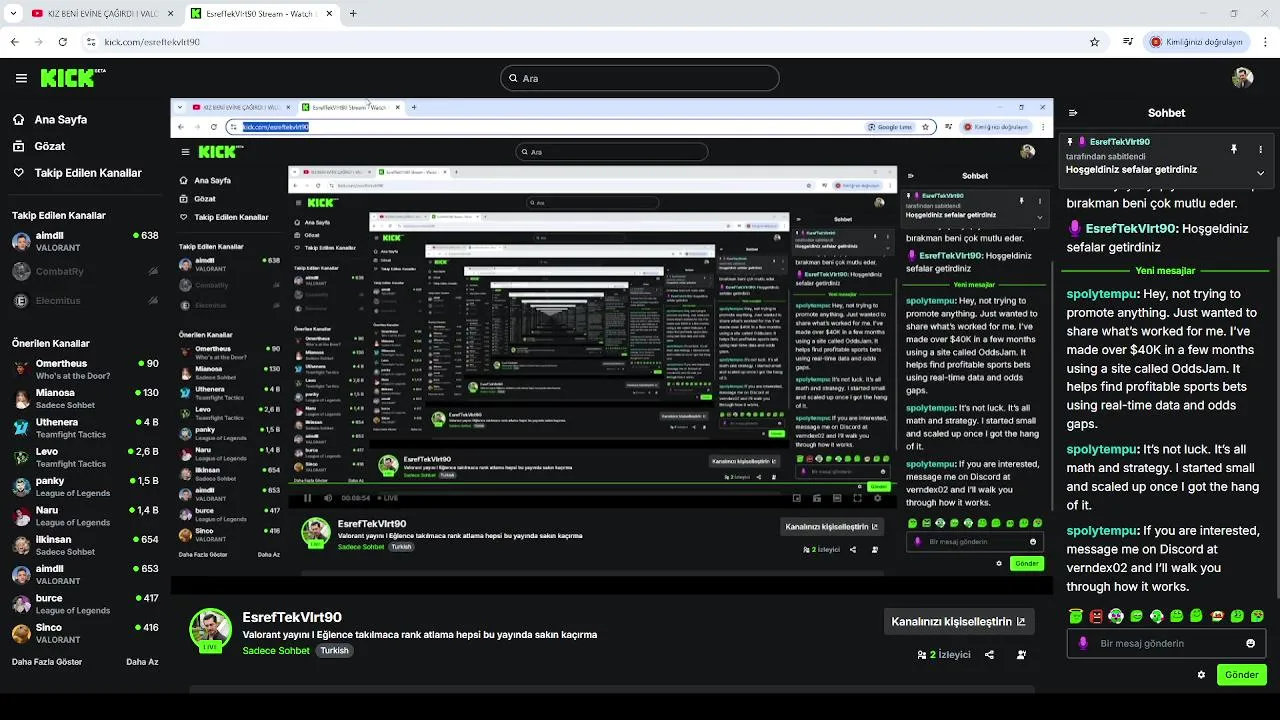Click EsrefTekVlrt90 name in pinned message

(1119, 142)
